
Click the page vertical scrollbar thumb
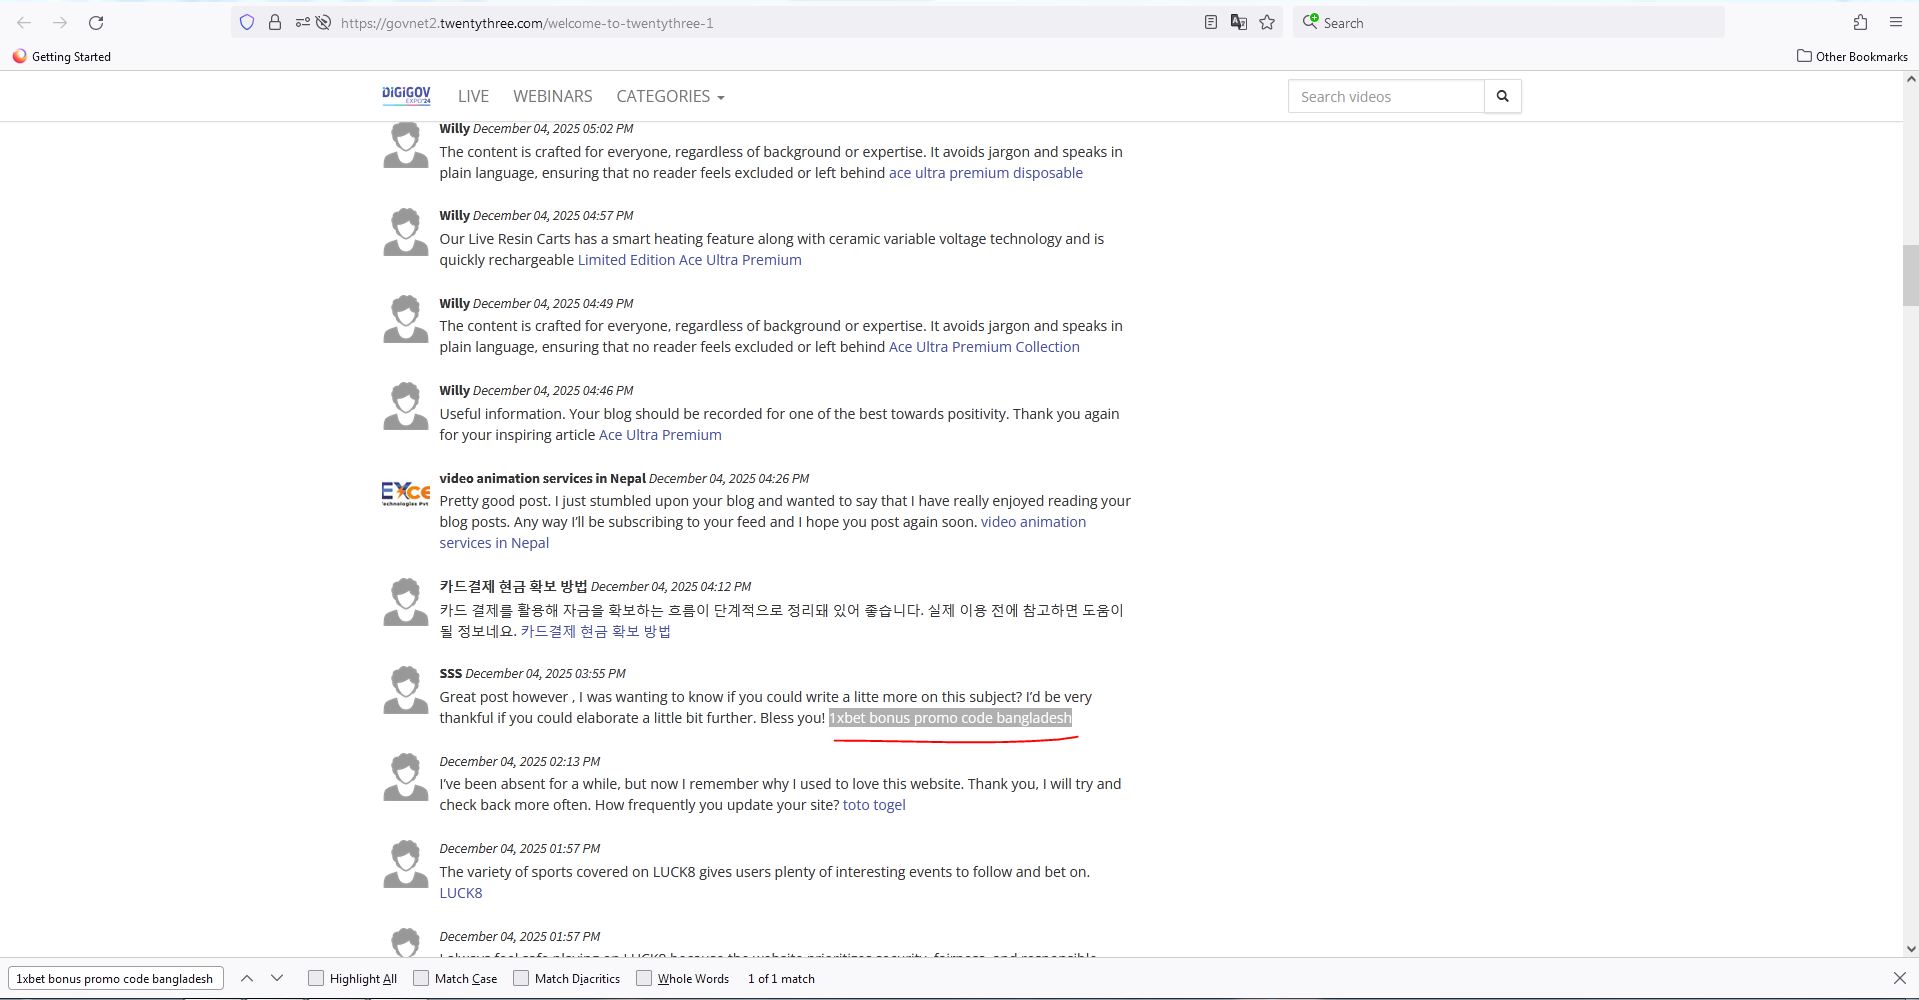point(1910,275)
